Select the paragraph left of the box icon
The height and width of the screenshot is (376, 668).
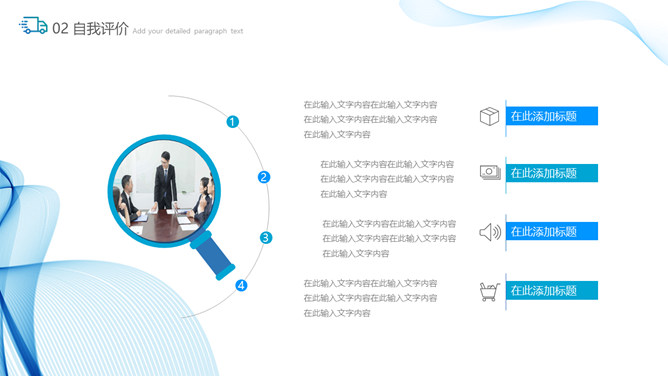point(370,120)
